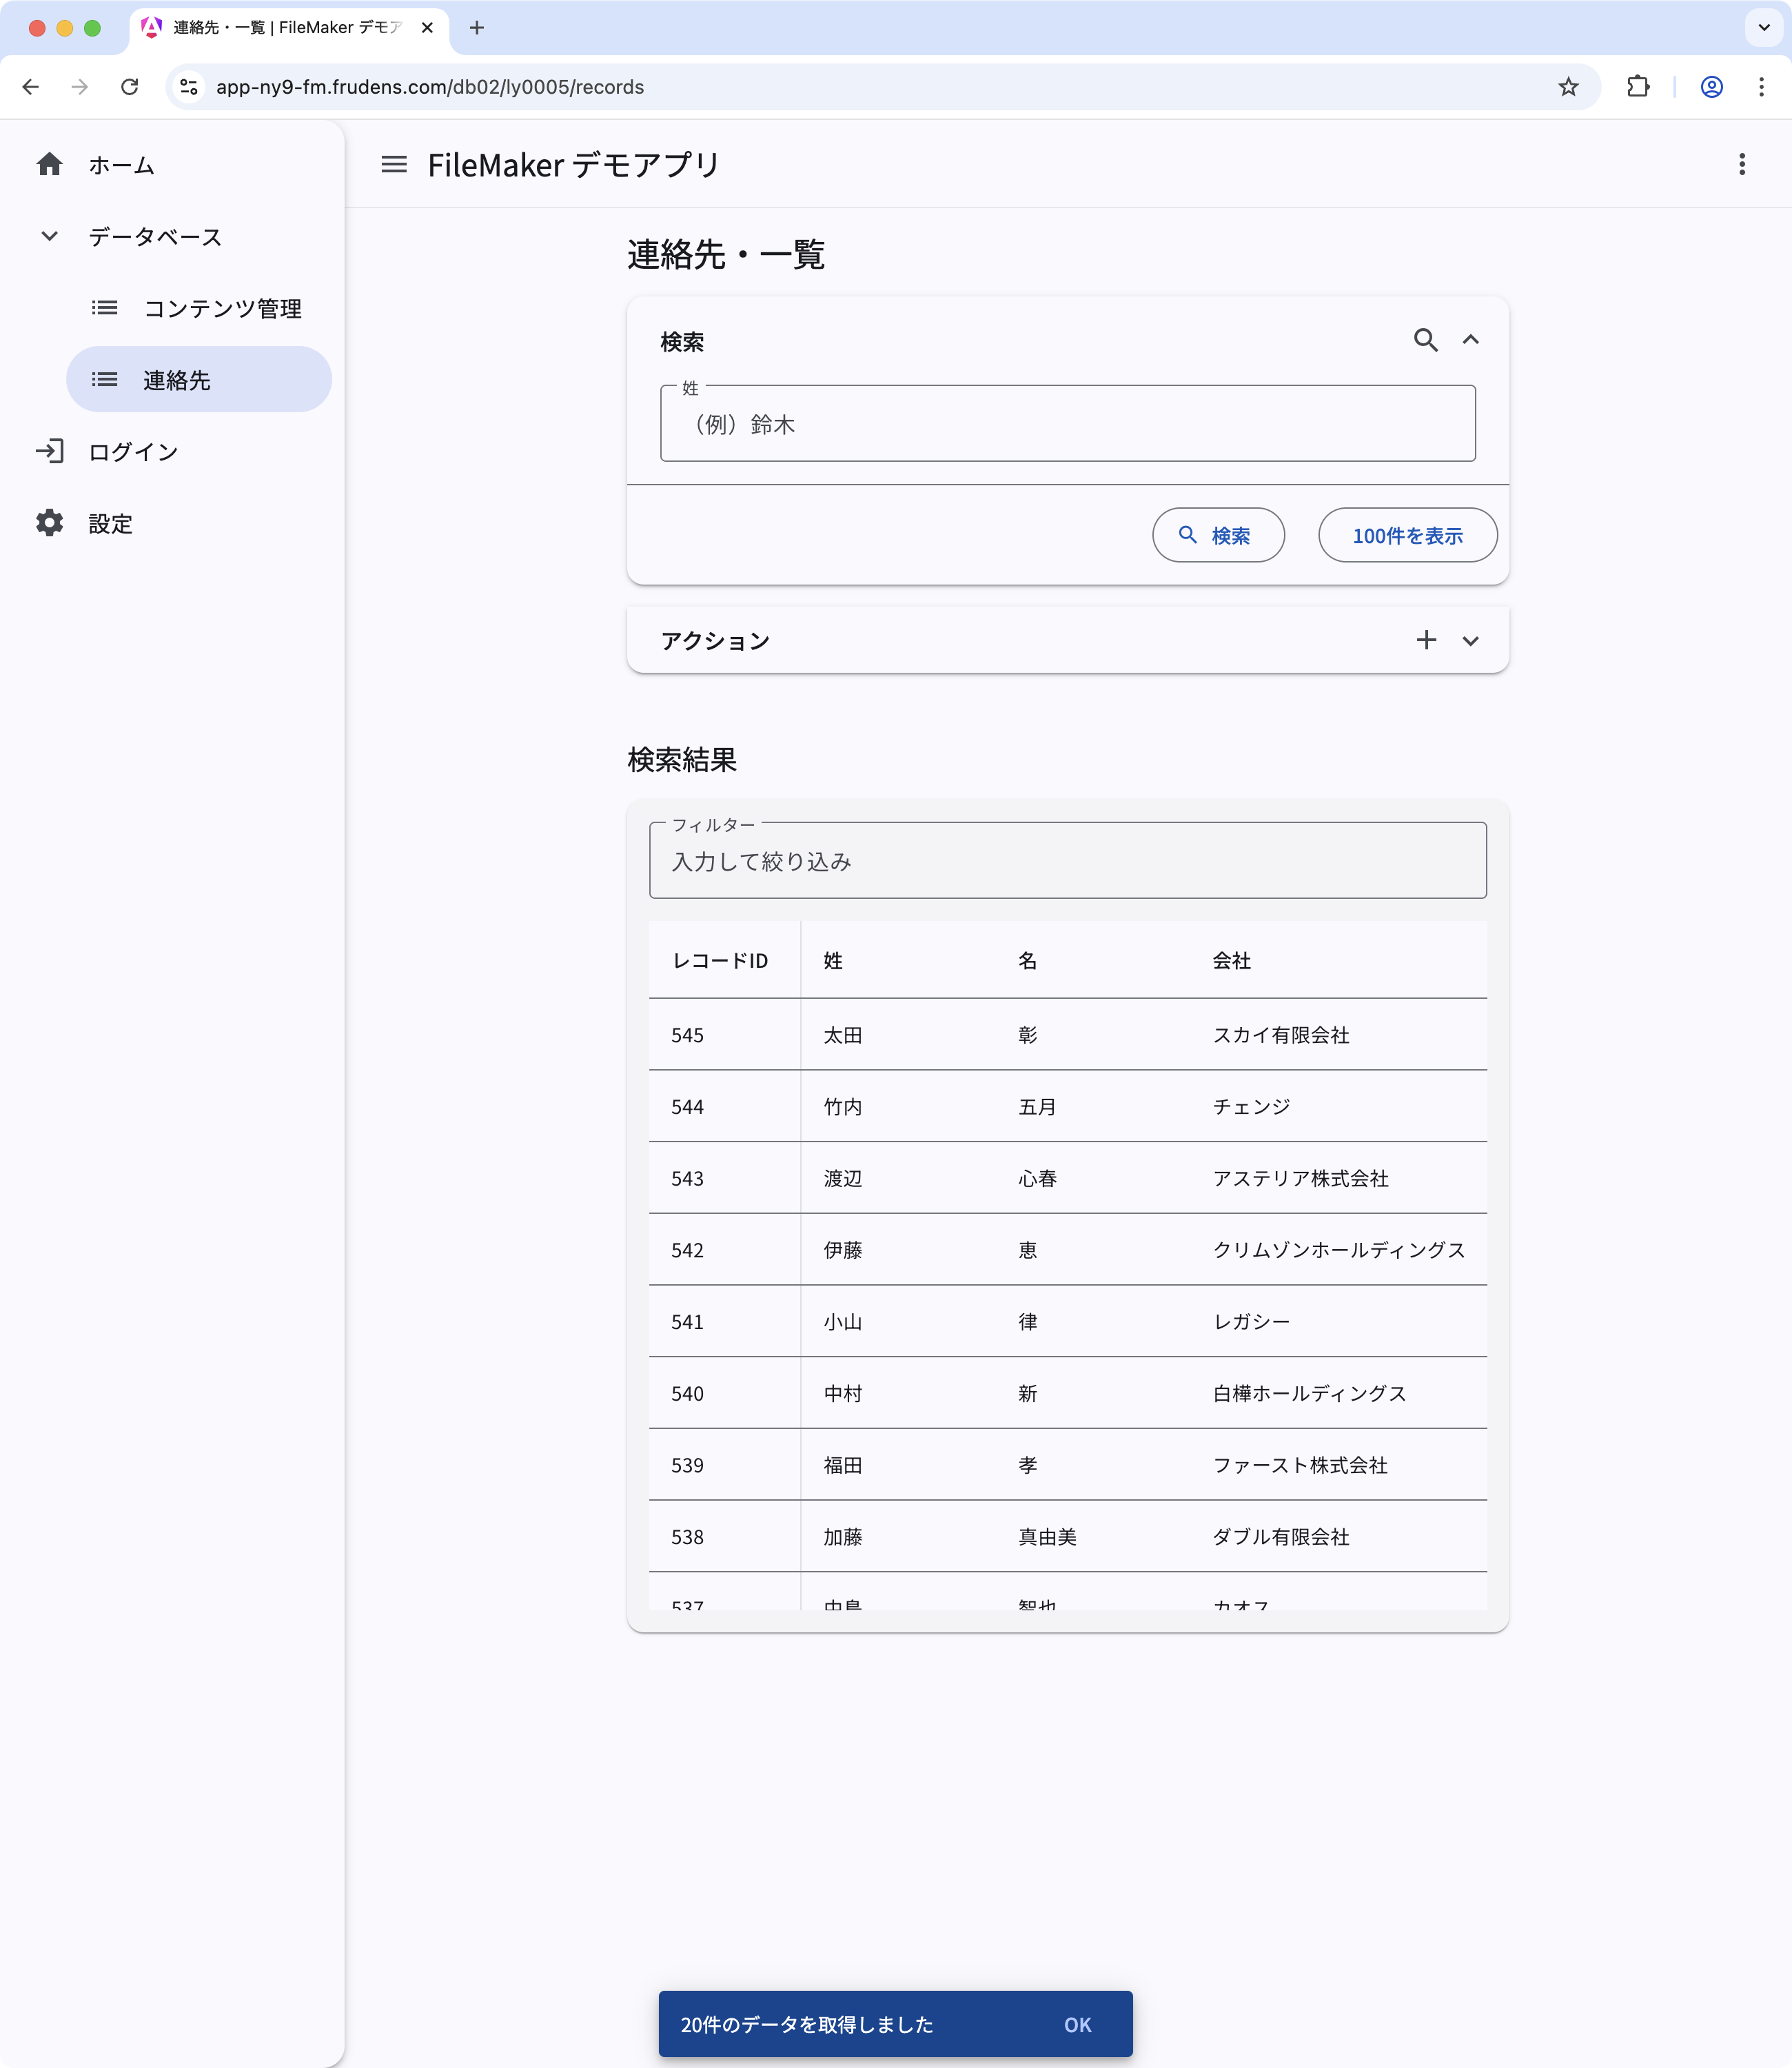Viewport: 1792px width, 2068px height.
Task: Click the 会社 column header
Action: point(1232,961)
